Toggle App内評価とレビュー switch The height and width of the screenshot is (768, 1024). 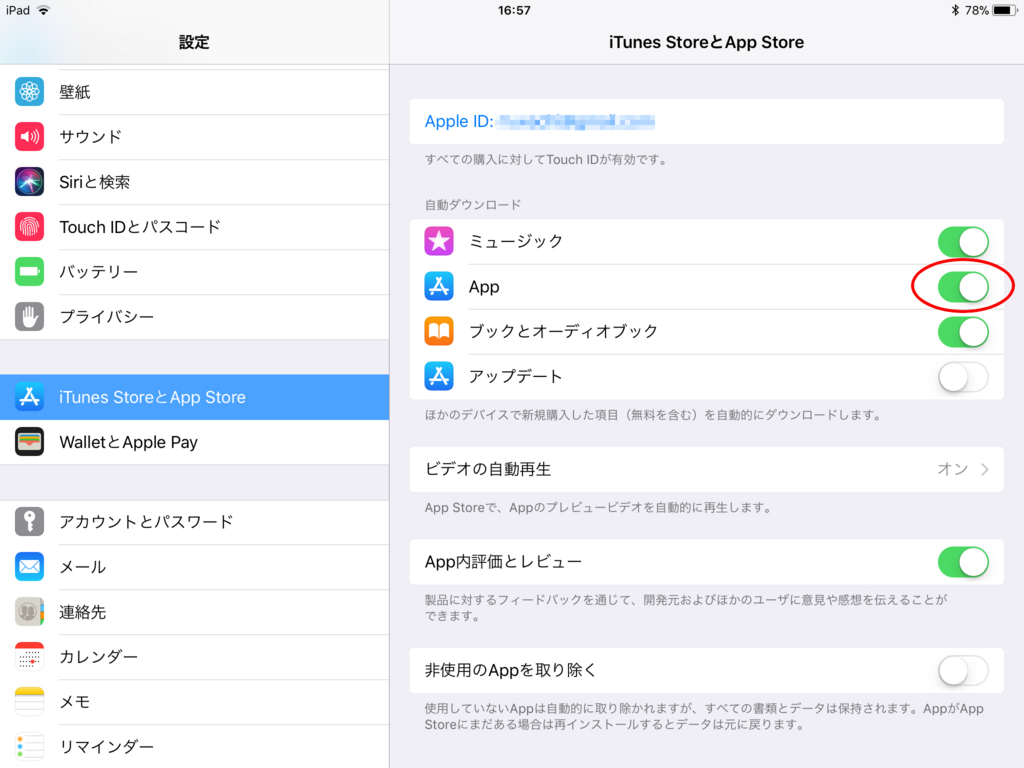click(x=963, y=562)
